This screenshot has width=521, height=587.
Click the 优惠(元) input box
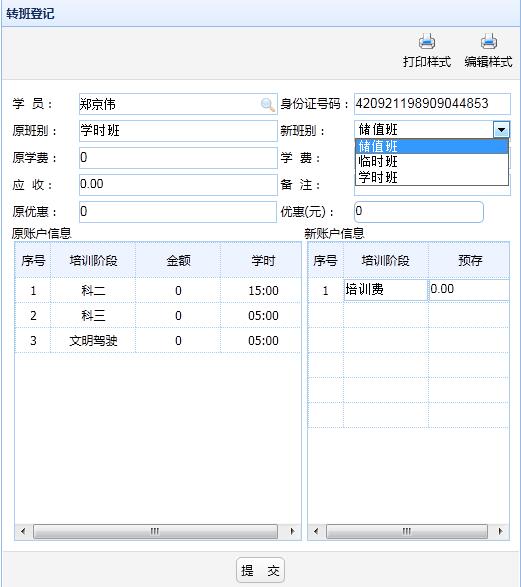tap(419, 212)
